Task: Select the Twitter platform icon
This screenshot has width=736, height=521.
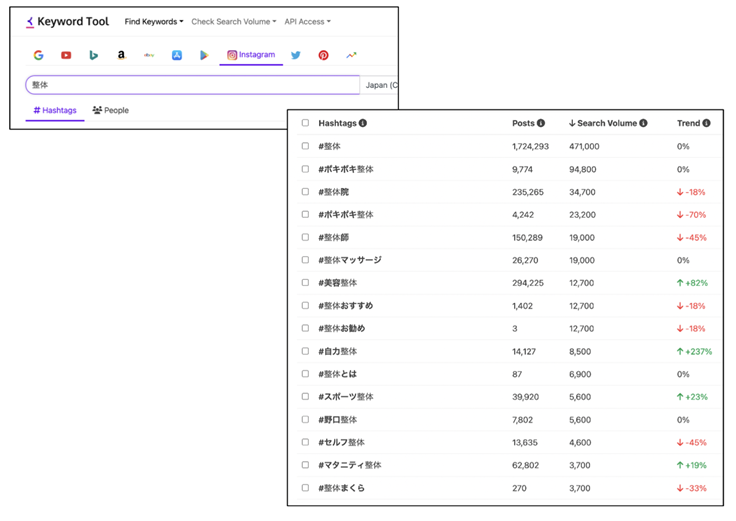Action: pos(296,55)
